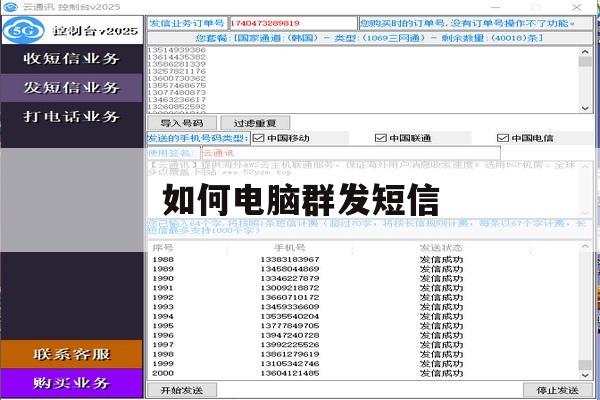The height and width of the screenshot is (400, 600).
Task: Click the number list scroll-up arrow
Action: point(585,52)
